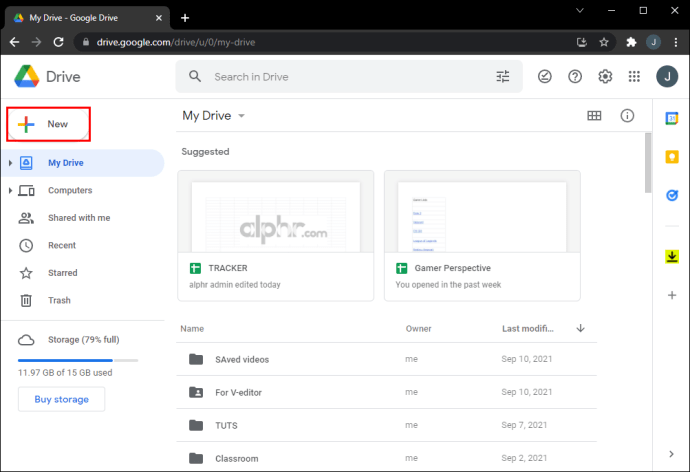Viewport: 690px width, 472px height.
Task: Click the search magnifier icon
Action: 195,77
